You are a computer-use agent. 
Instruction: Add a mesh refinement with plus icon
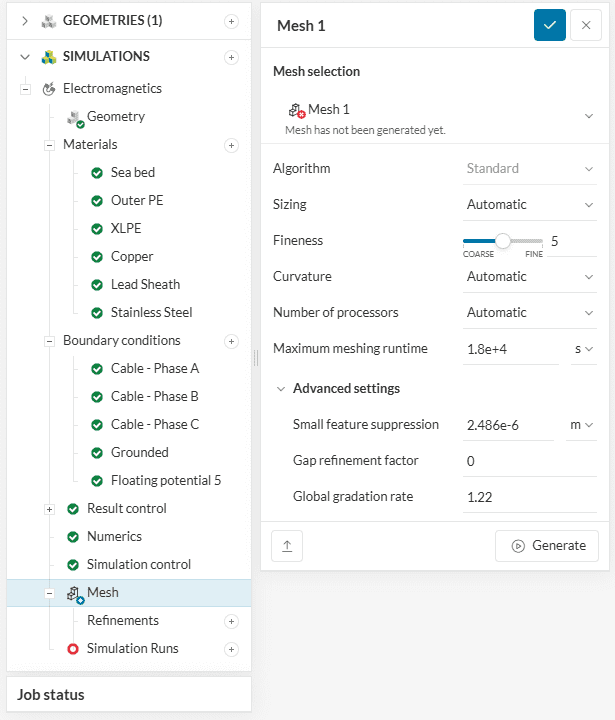click(x=232, y=621)
